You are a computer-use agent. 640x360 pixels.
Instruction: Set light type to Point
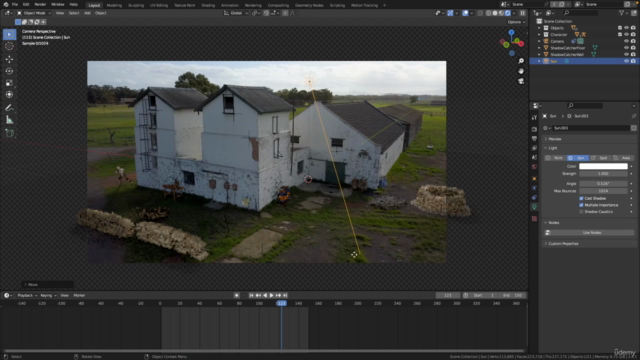[556, 158]
